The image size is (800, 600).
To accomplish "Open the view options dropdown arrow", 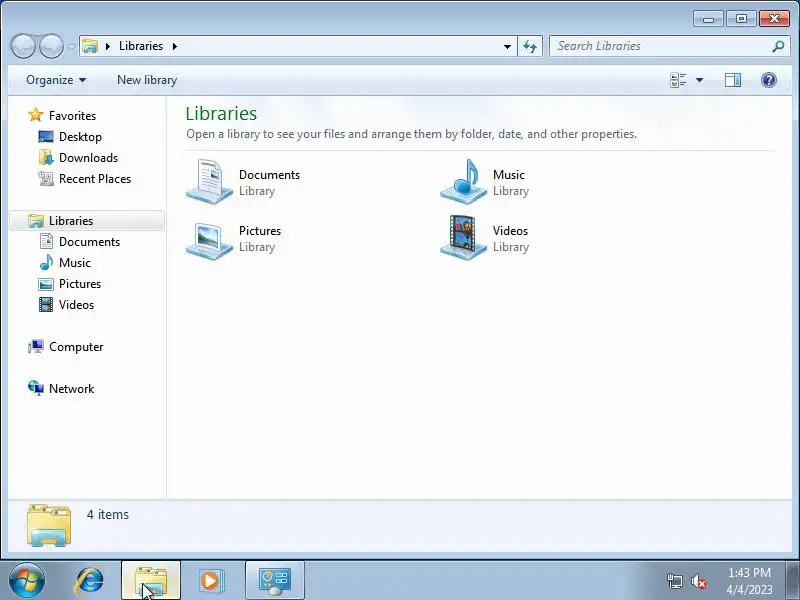I will [699, 80].
